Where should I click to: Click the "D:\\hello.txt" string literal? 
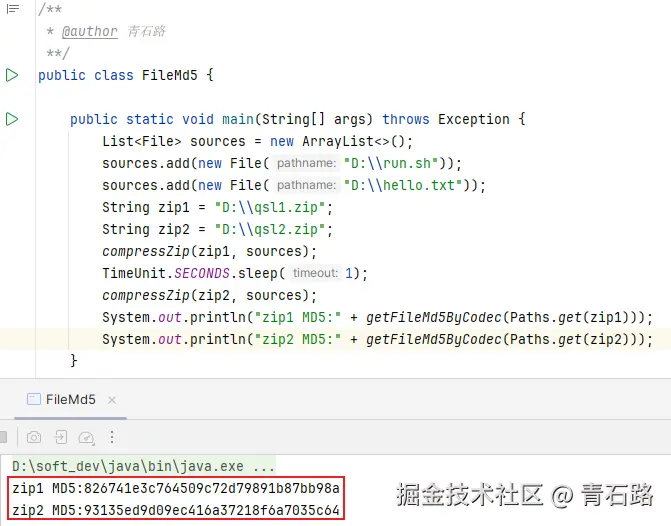(x=403, y=185)
